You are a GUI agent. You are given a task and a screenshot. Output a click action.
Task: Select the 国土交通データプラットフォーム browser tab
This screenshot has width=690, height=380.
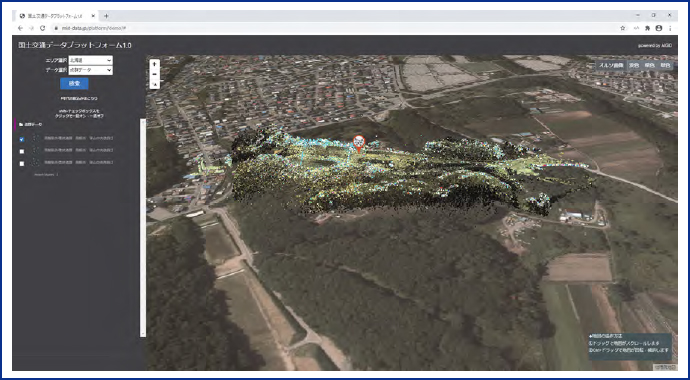pos(56,16)
